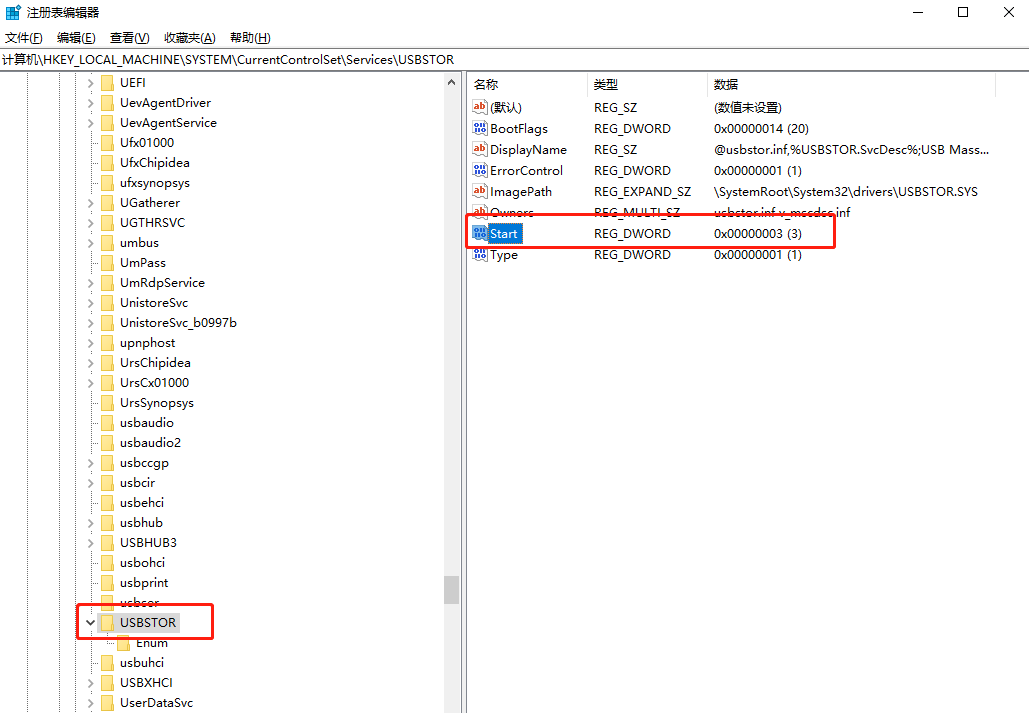Screen dimensions: 1029x713
Task: Collapse the USBSTOR key
Action: [x=90, y=621]
